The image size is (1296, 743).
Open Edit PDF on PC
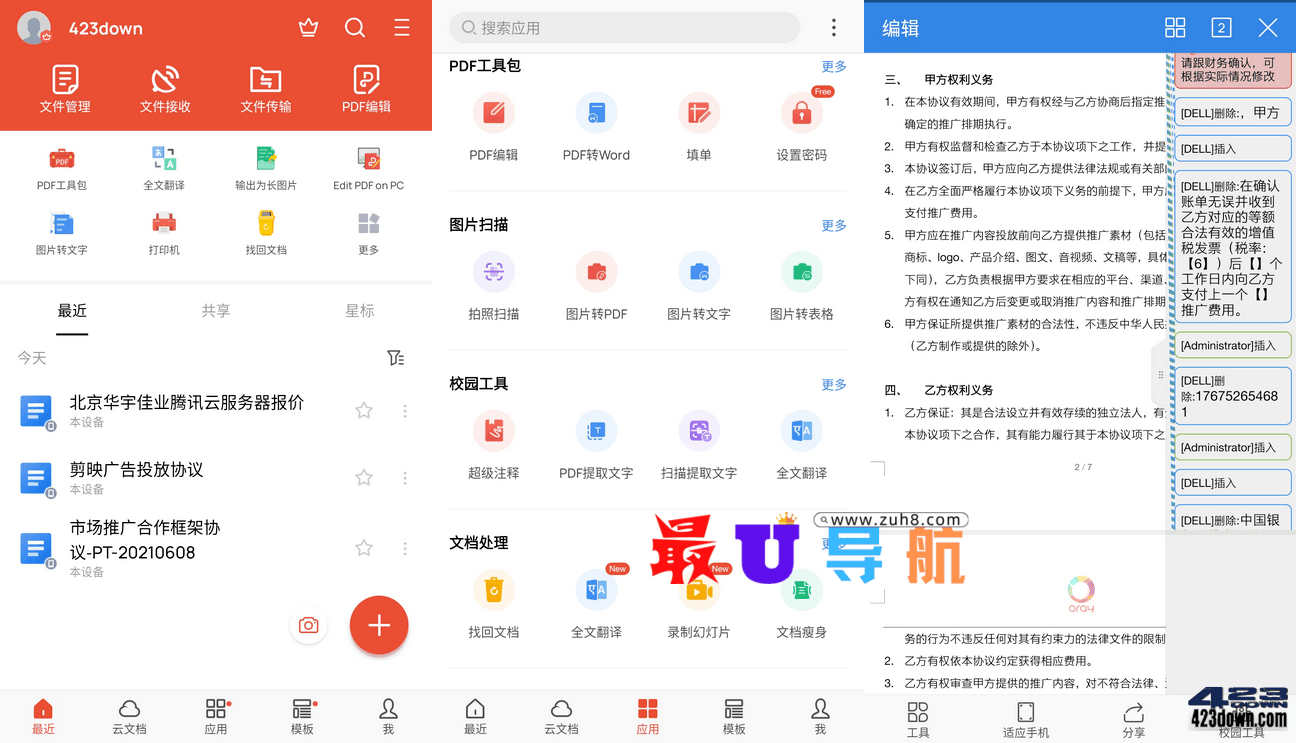pyautogui.click(x=369, y=169)
